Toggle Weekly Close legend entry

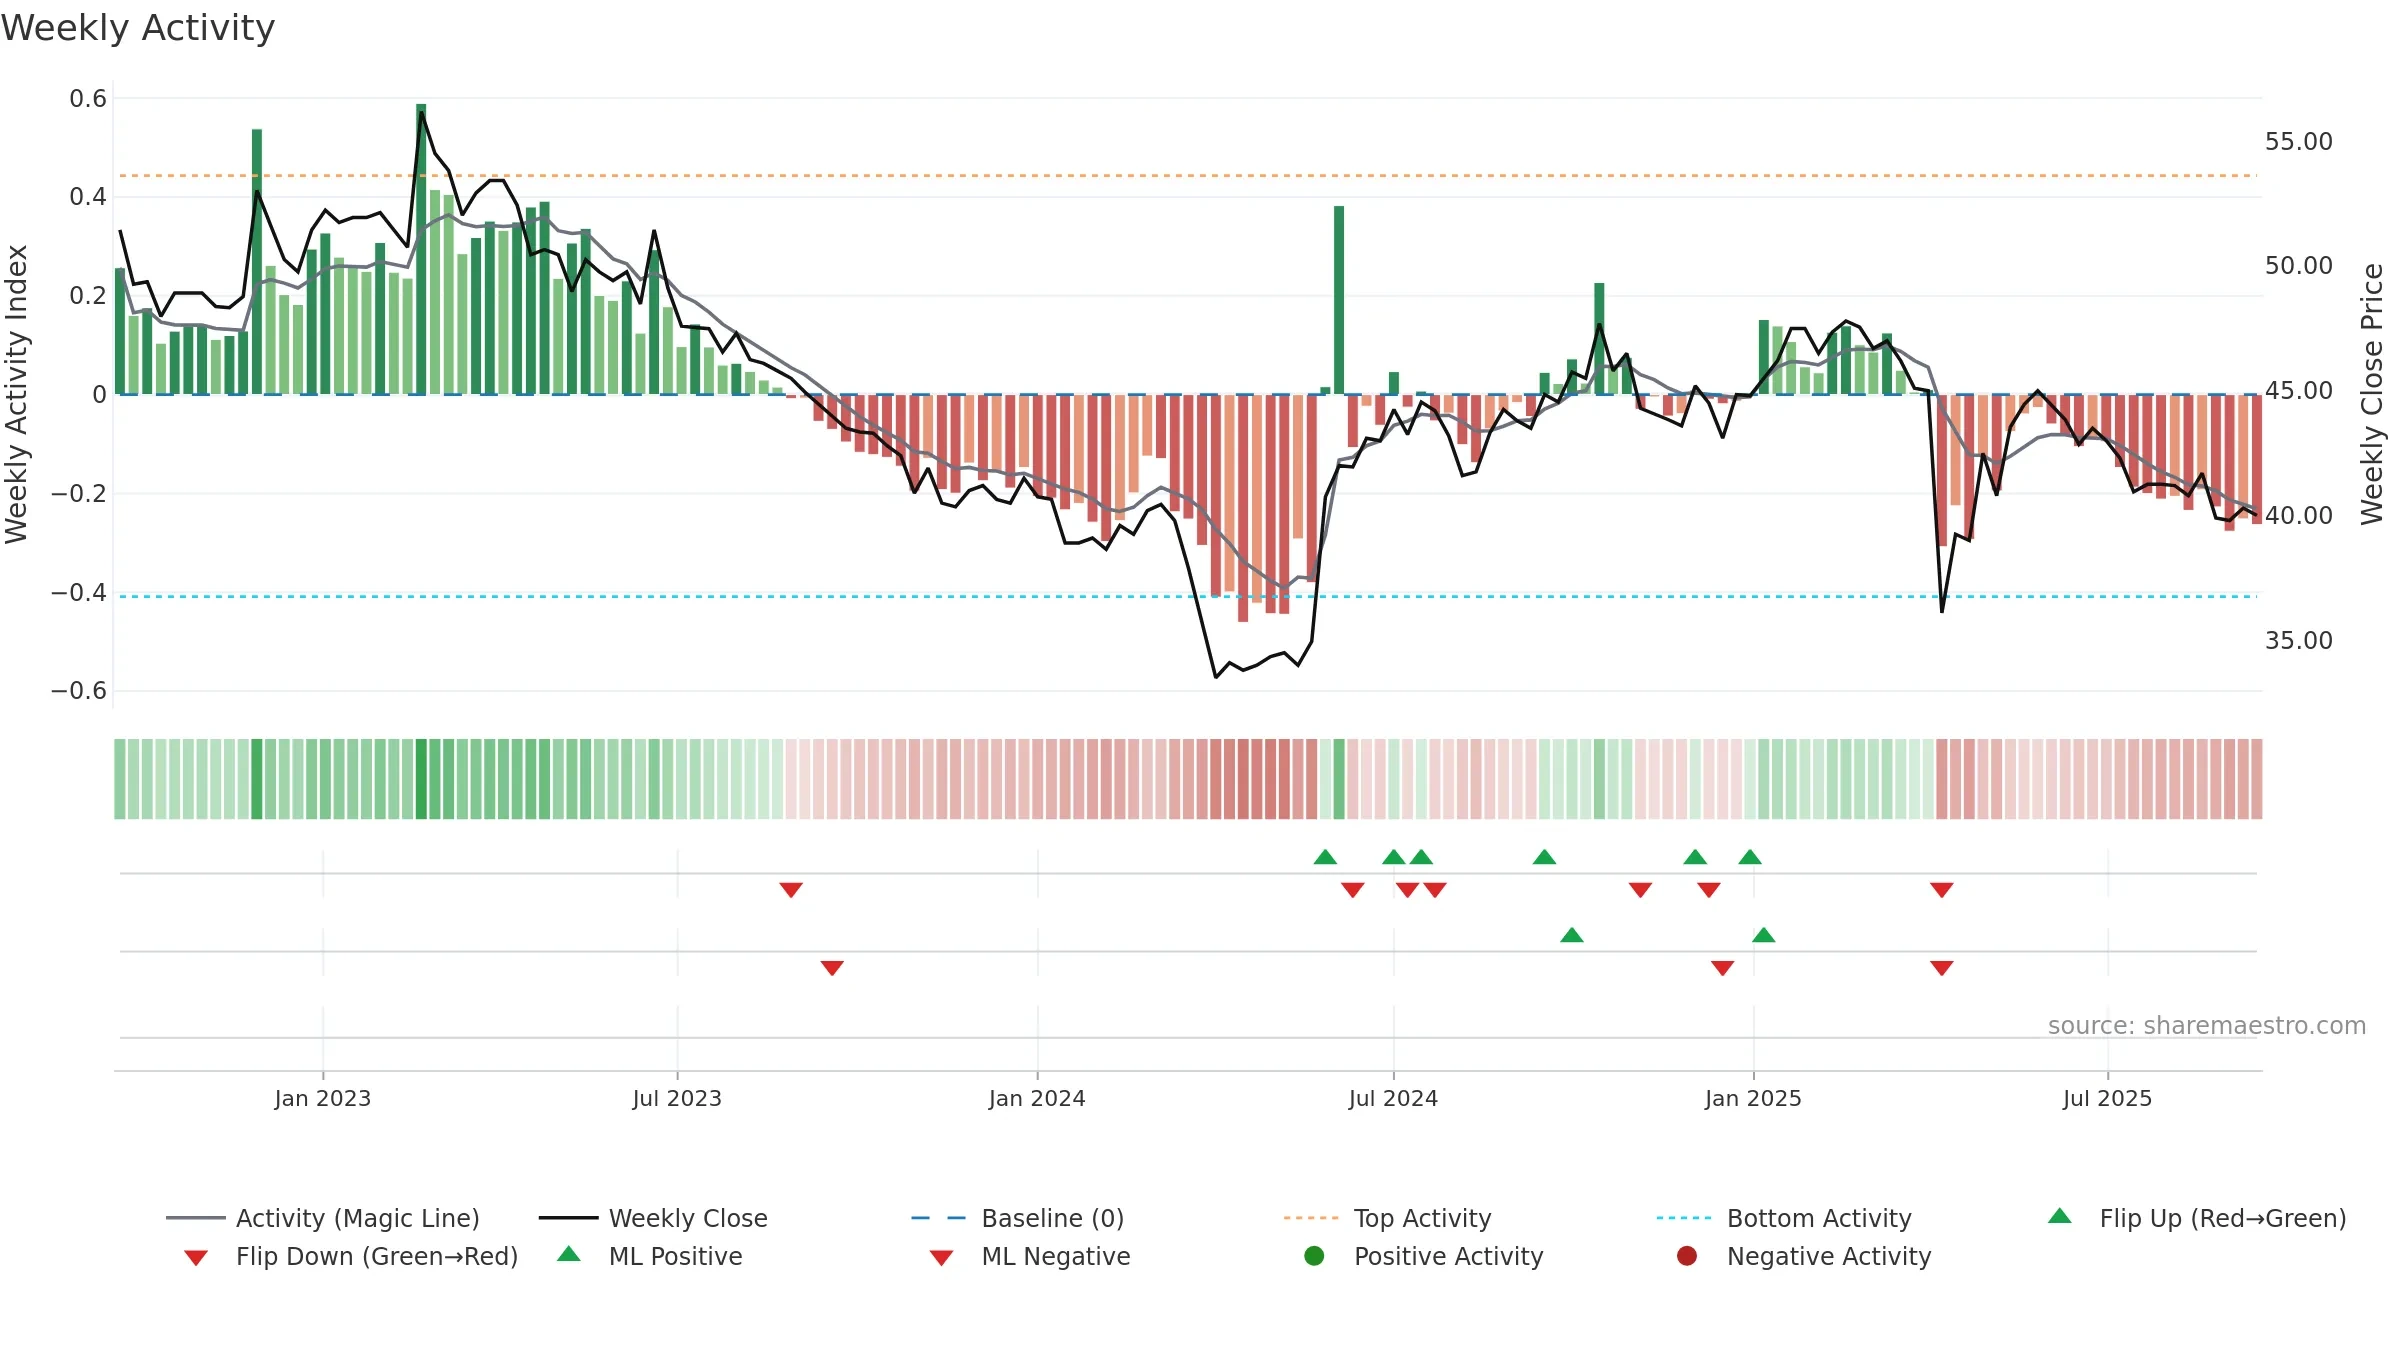click(653, 1218)
